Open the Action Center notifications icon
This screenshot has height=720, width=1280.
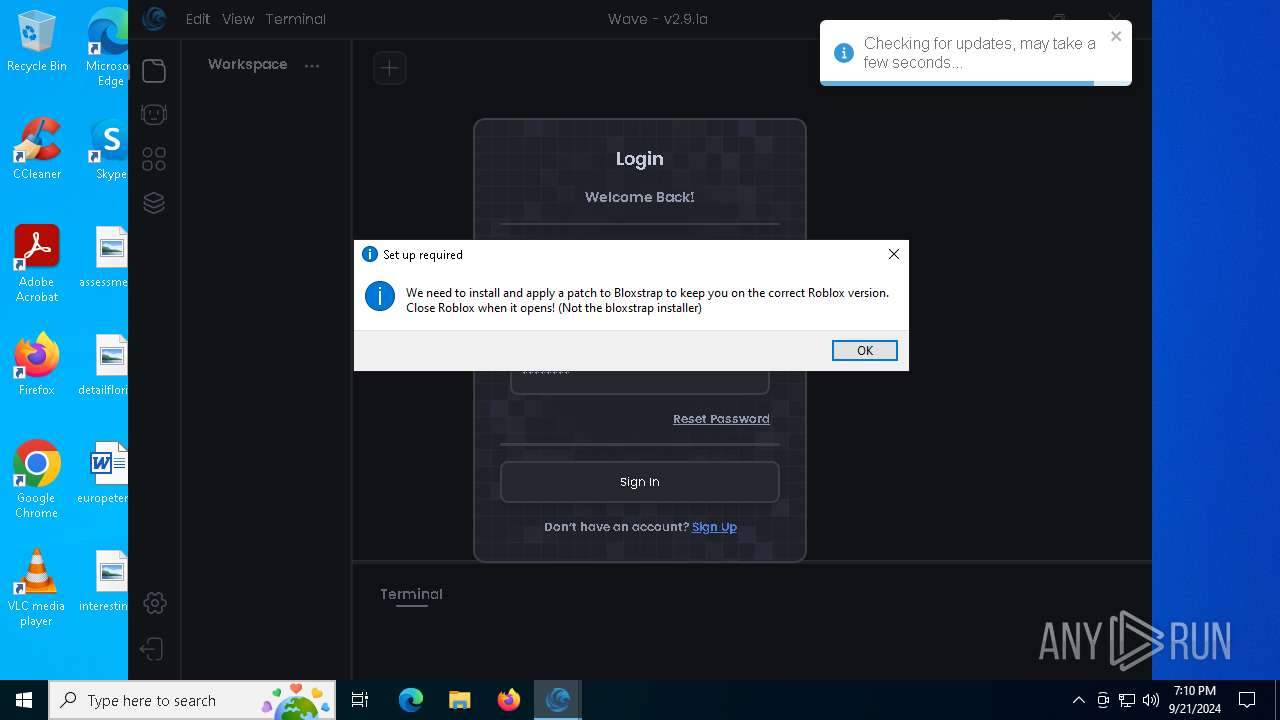pos(1247,700)
